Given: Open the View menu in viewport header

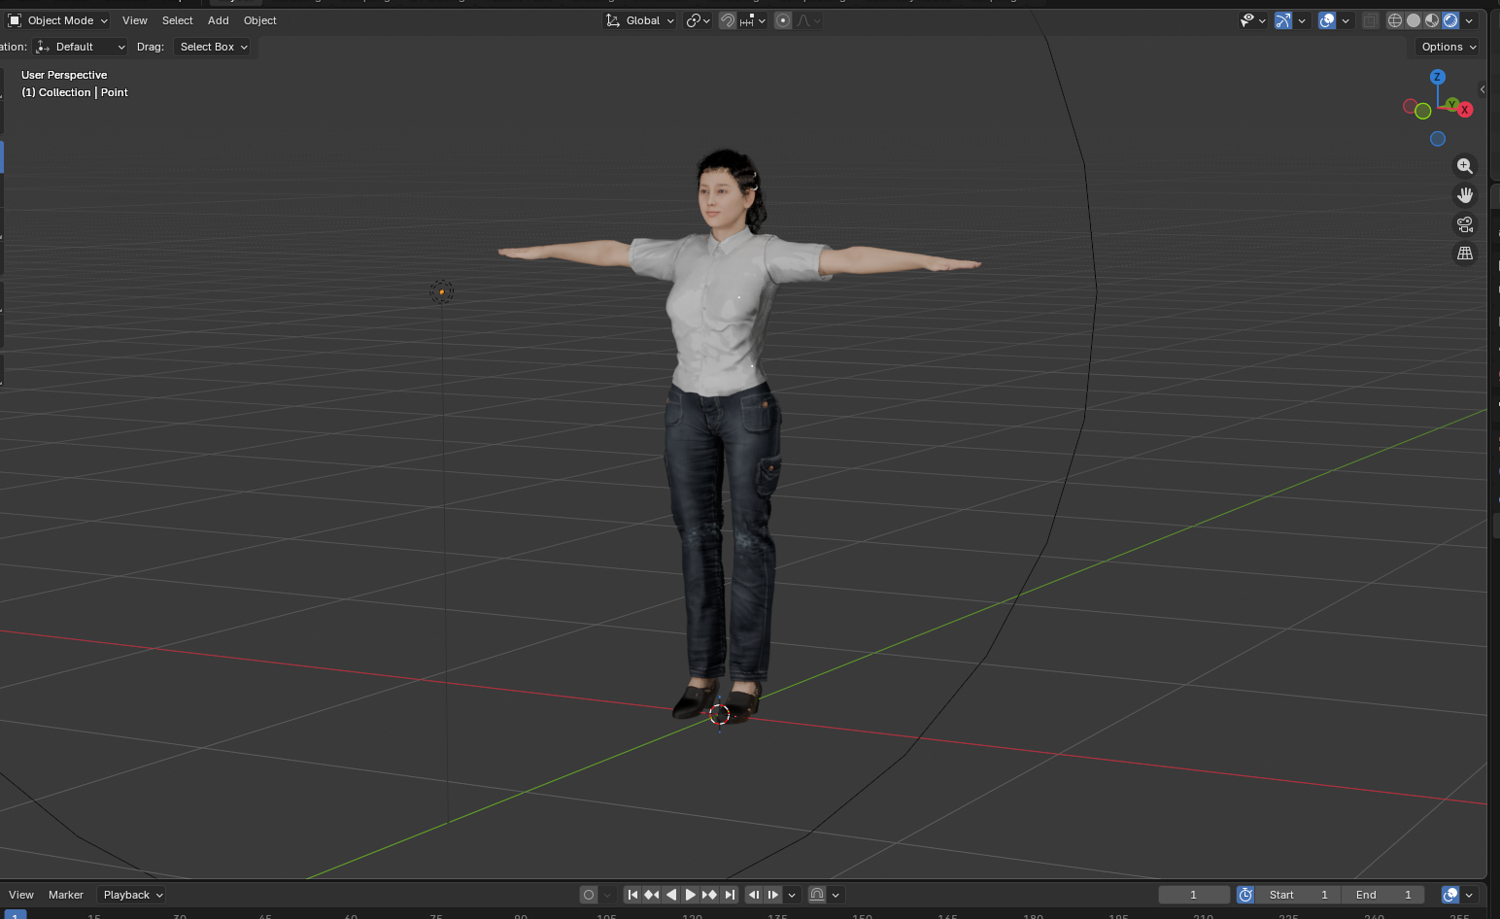Looking at the screenshot, I should (134, 20).
